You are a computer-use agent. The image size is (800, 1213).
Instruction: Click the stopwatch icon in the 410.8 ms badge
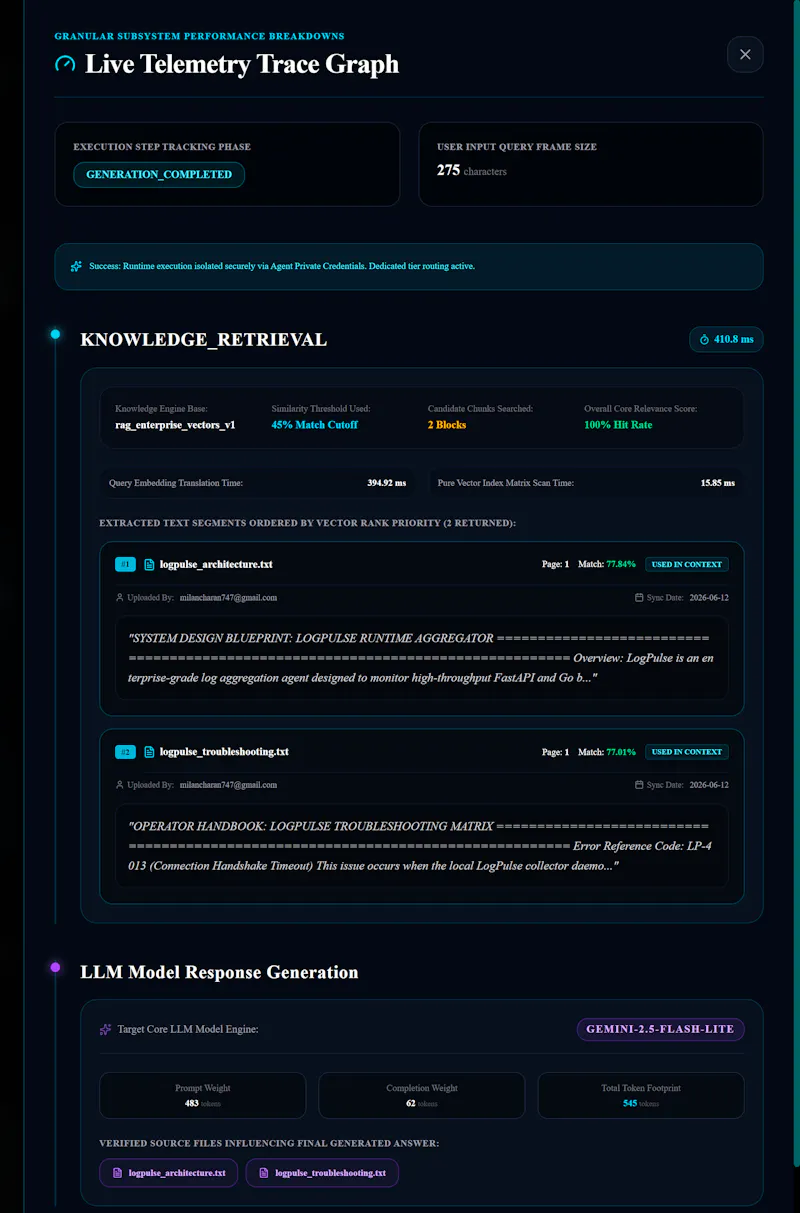click(704, 340)
